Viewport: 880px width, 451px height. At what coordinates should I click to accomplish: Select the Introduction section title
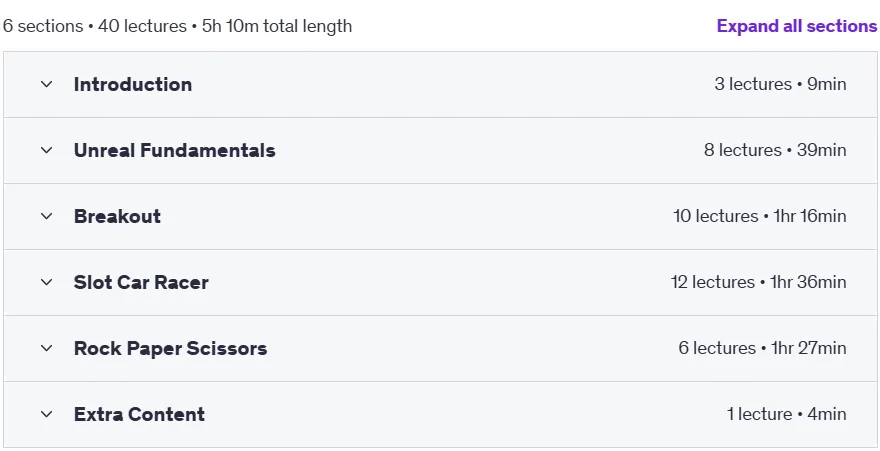point(133,84)
